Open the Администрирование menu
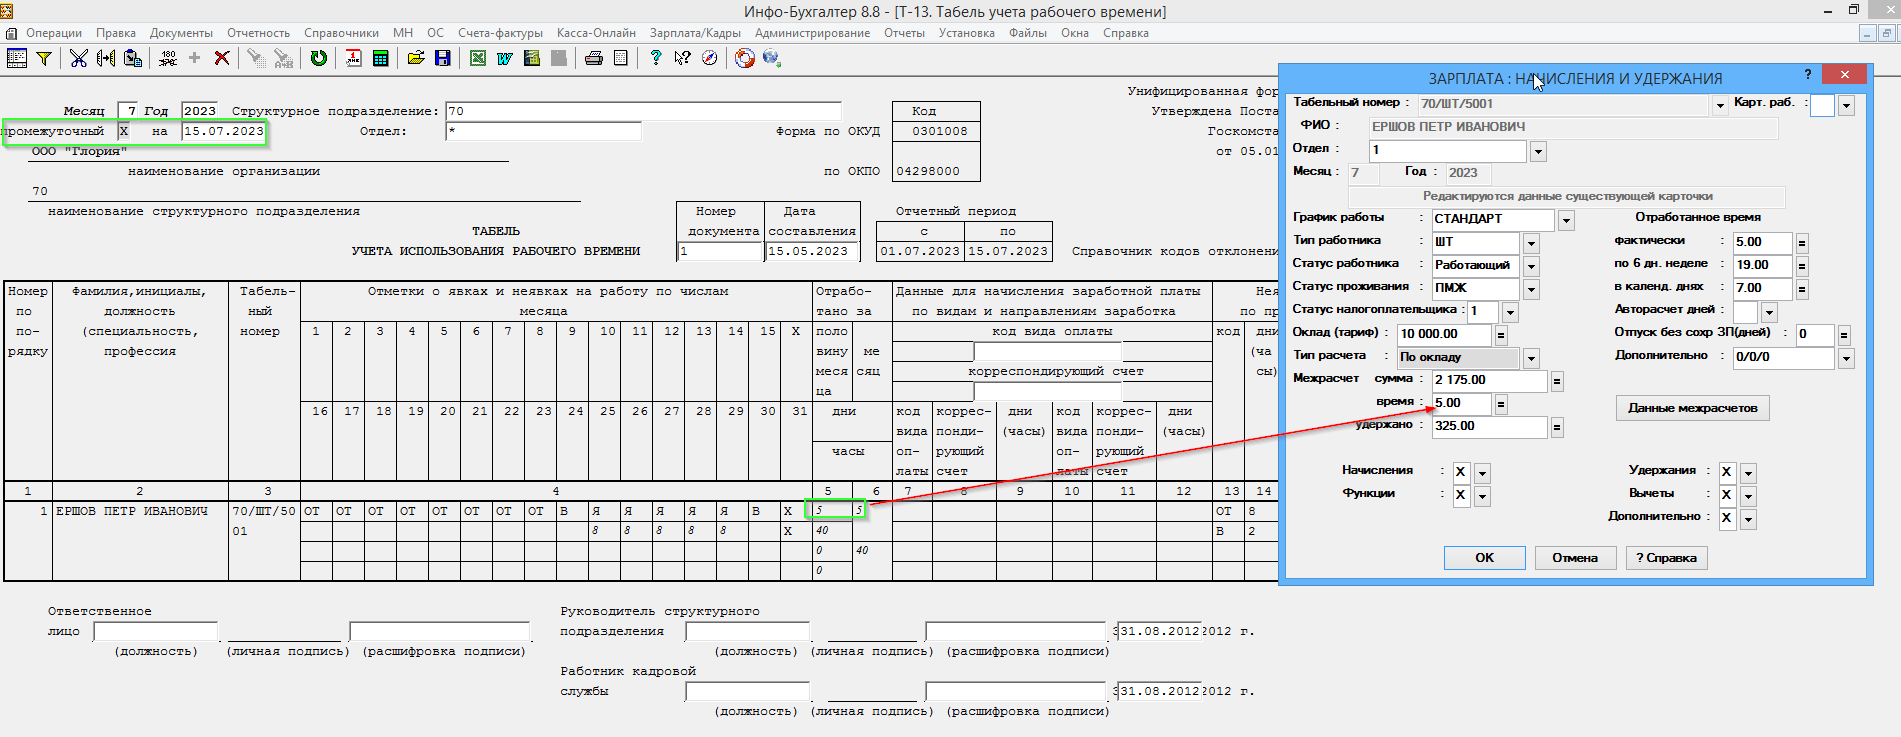Image resolution: width=1901 pixels, height=737 pixels. [x=812, y=33]
